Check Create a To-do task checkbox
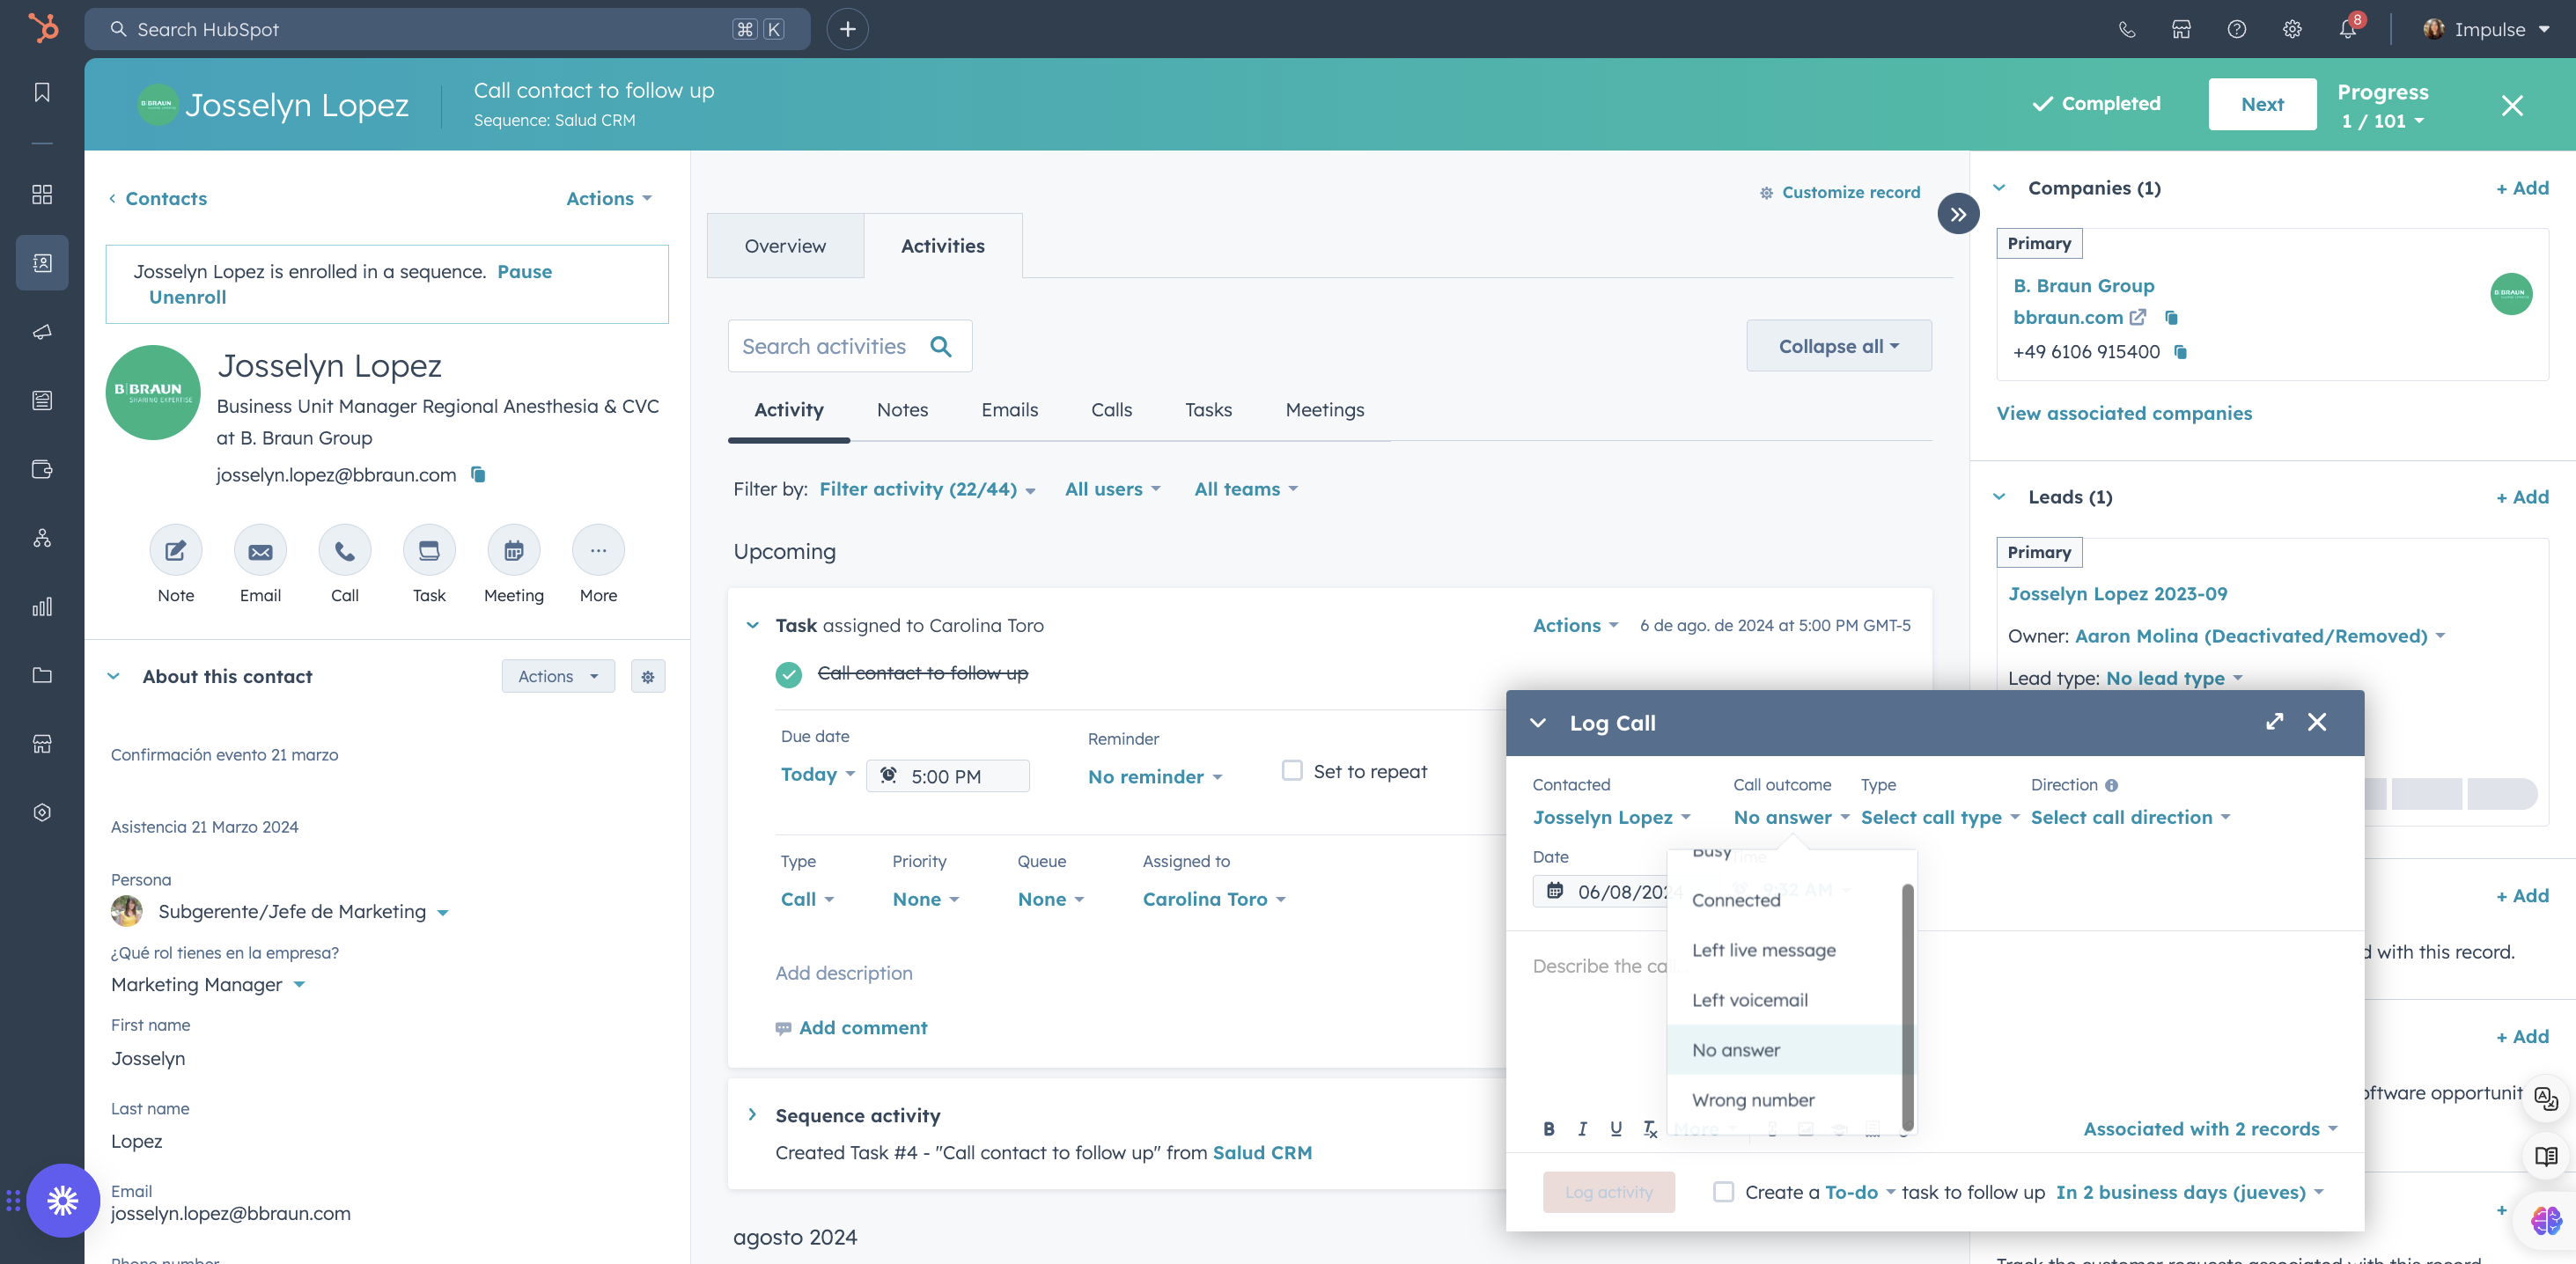The width and height of the screenshot is (2576, 1264). (1723, 1192)
